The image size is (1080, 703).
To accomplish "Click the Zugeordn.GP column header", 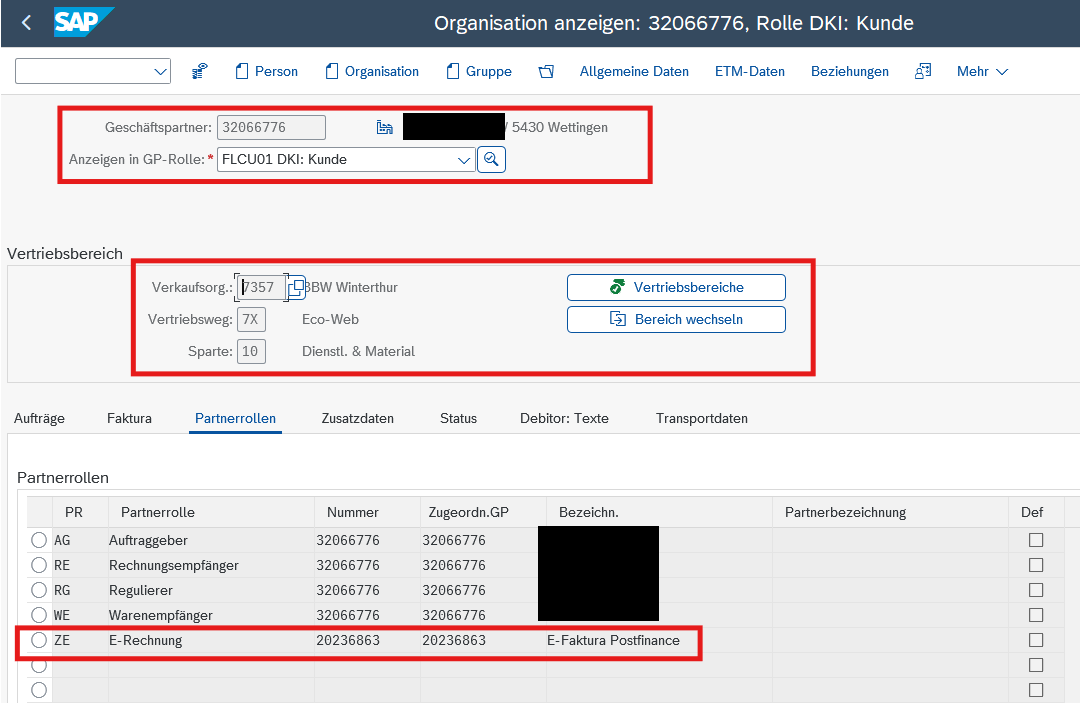I will 483,512.
